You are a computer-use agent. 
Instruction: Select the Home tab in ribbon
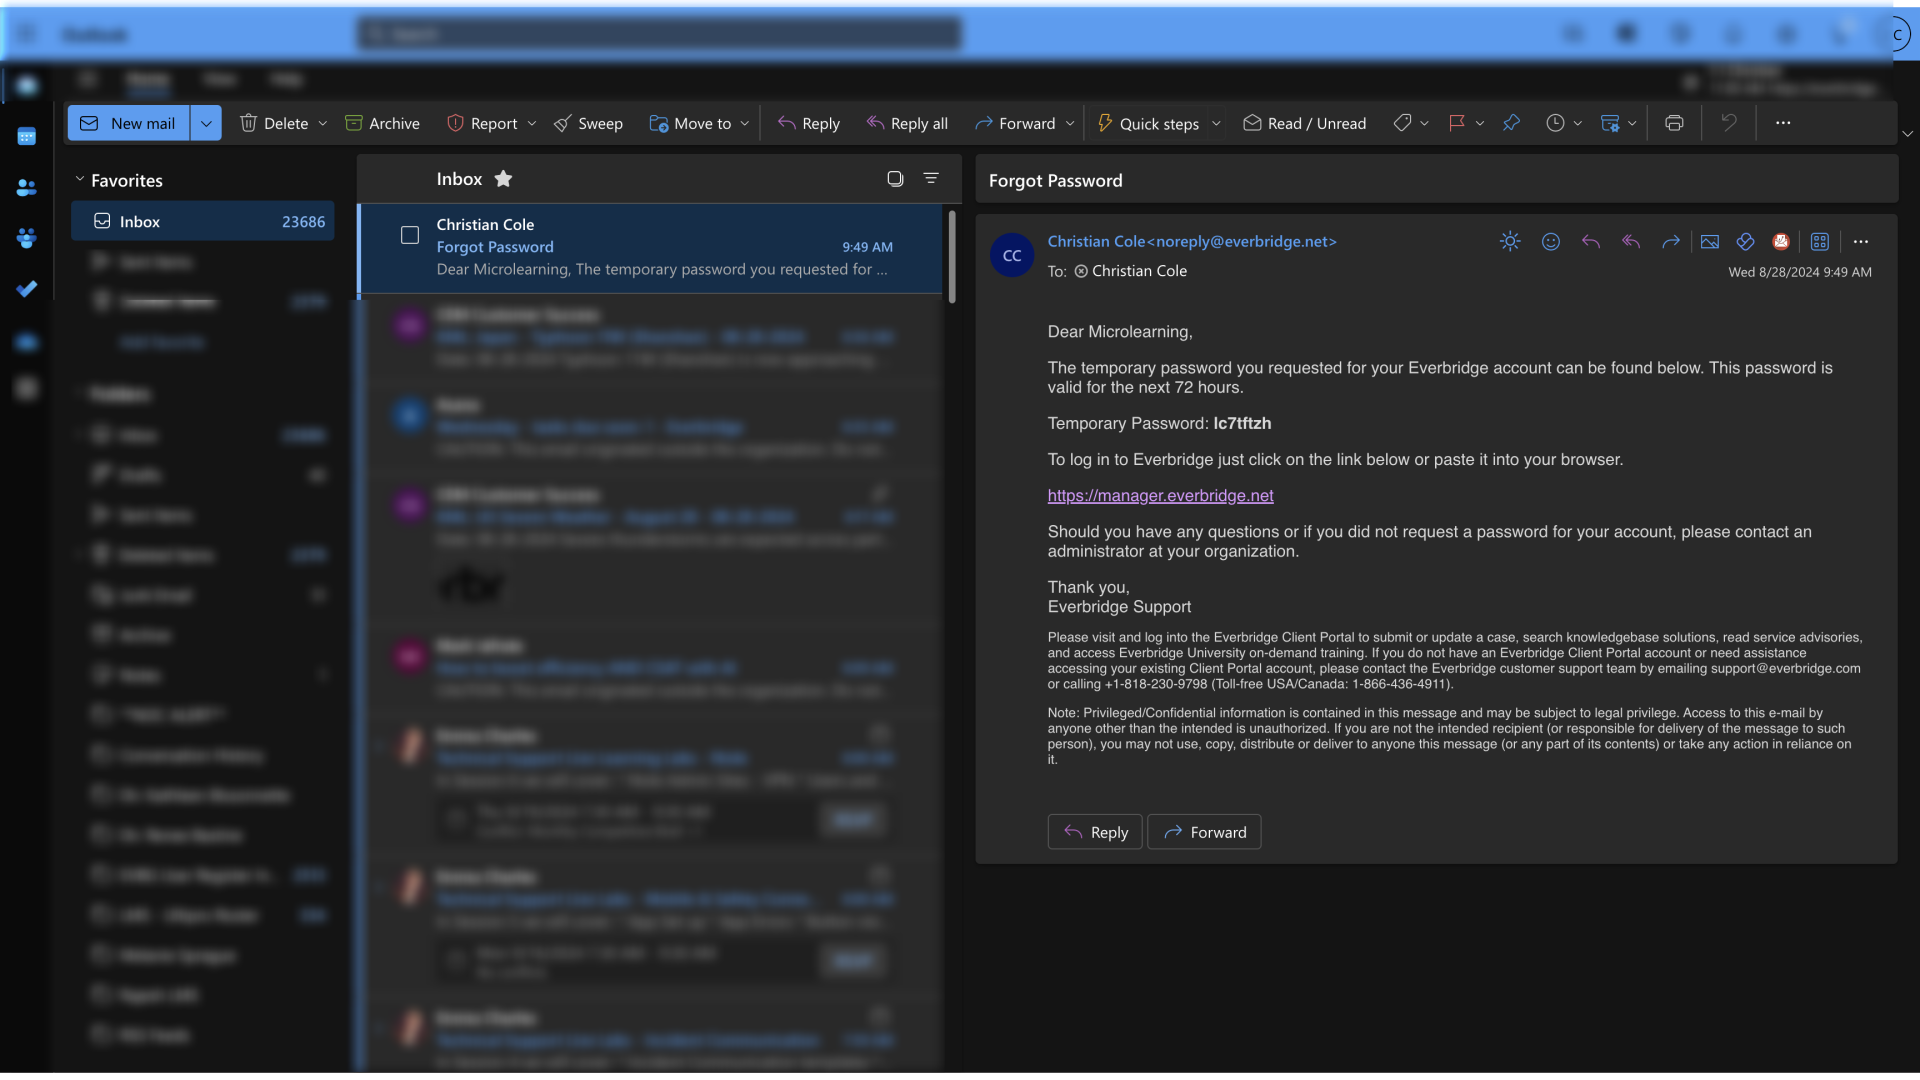pyautogui.click(x=146, y=79)
